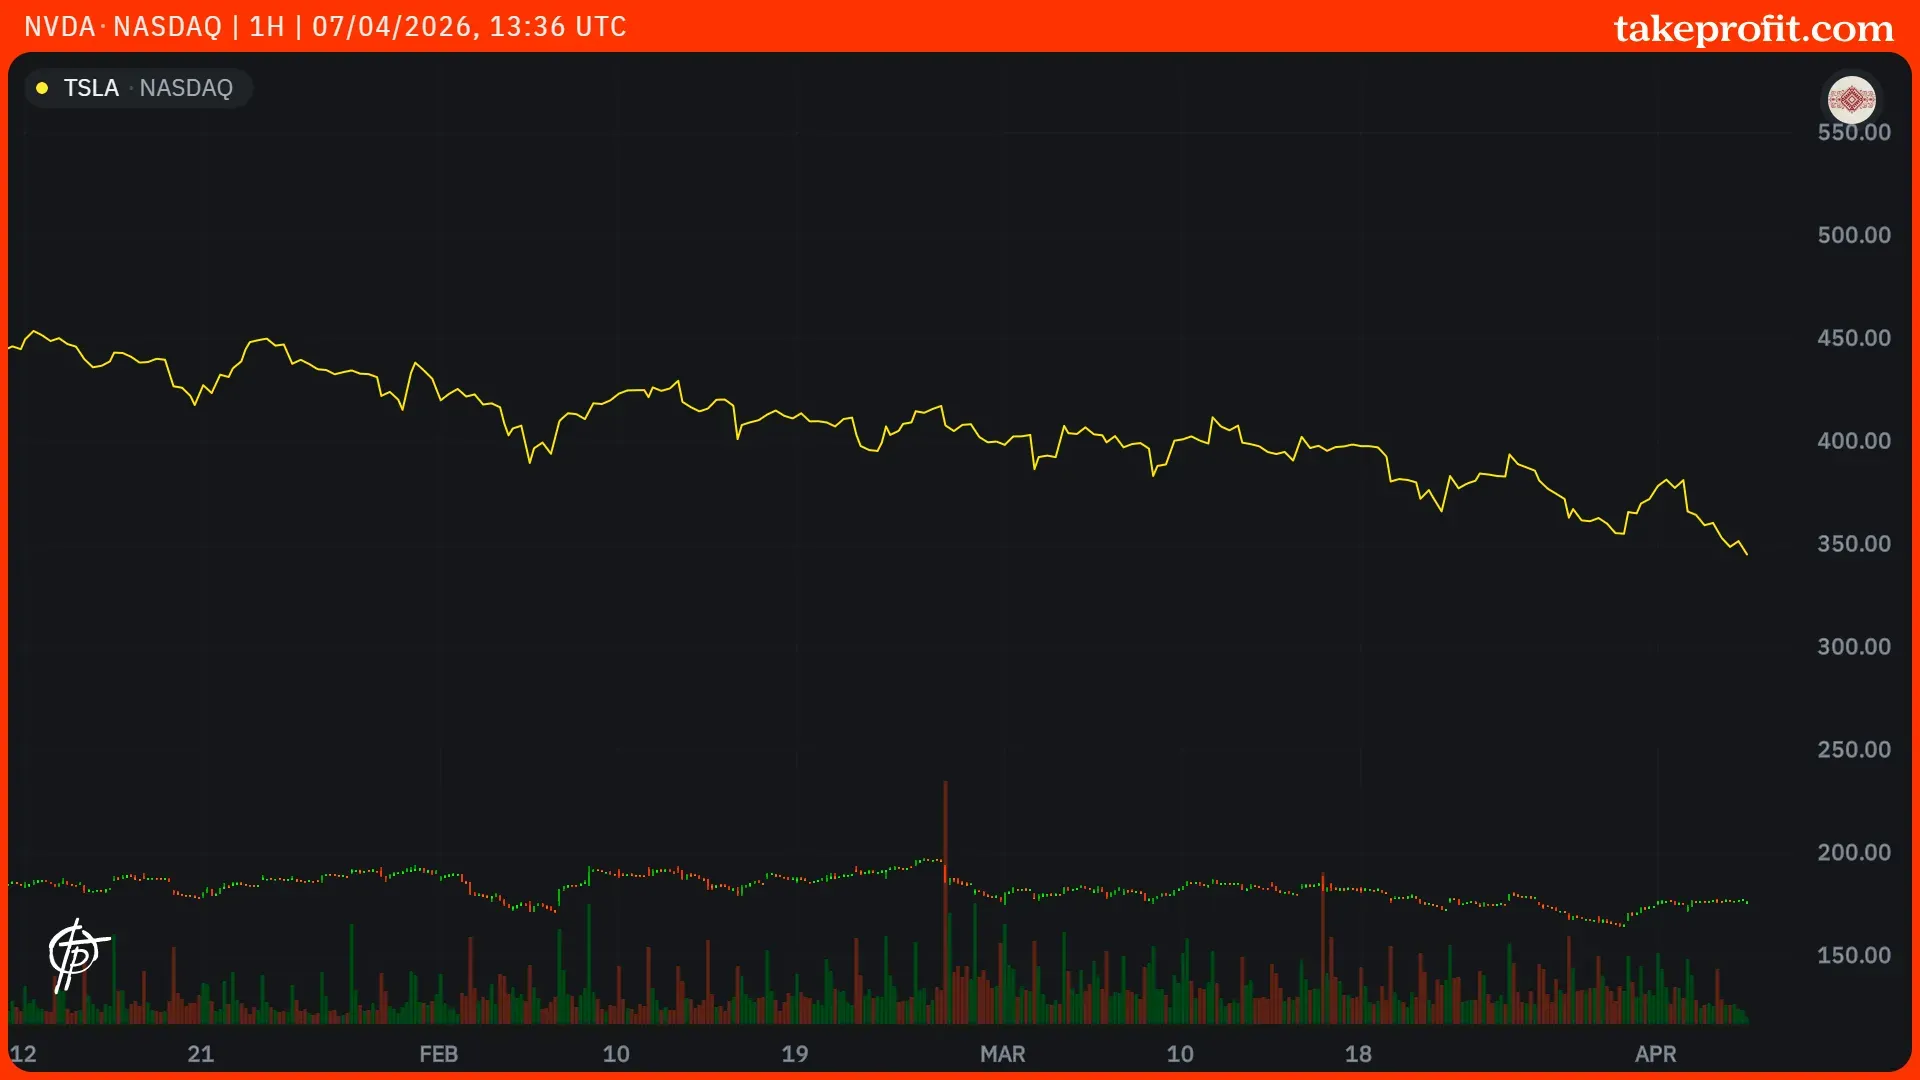This screenshot has height=1080, width=1920.
Task: Click the round avatar icon top right
Action: click(x=1851, y=99)
